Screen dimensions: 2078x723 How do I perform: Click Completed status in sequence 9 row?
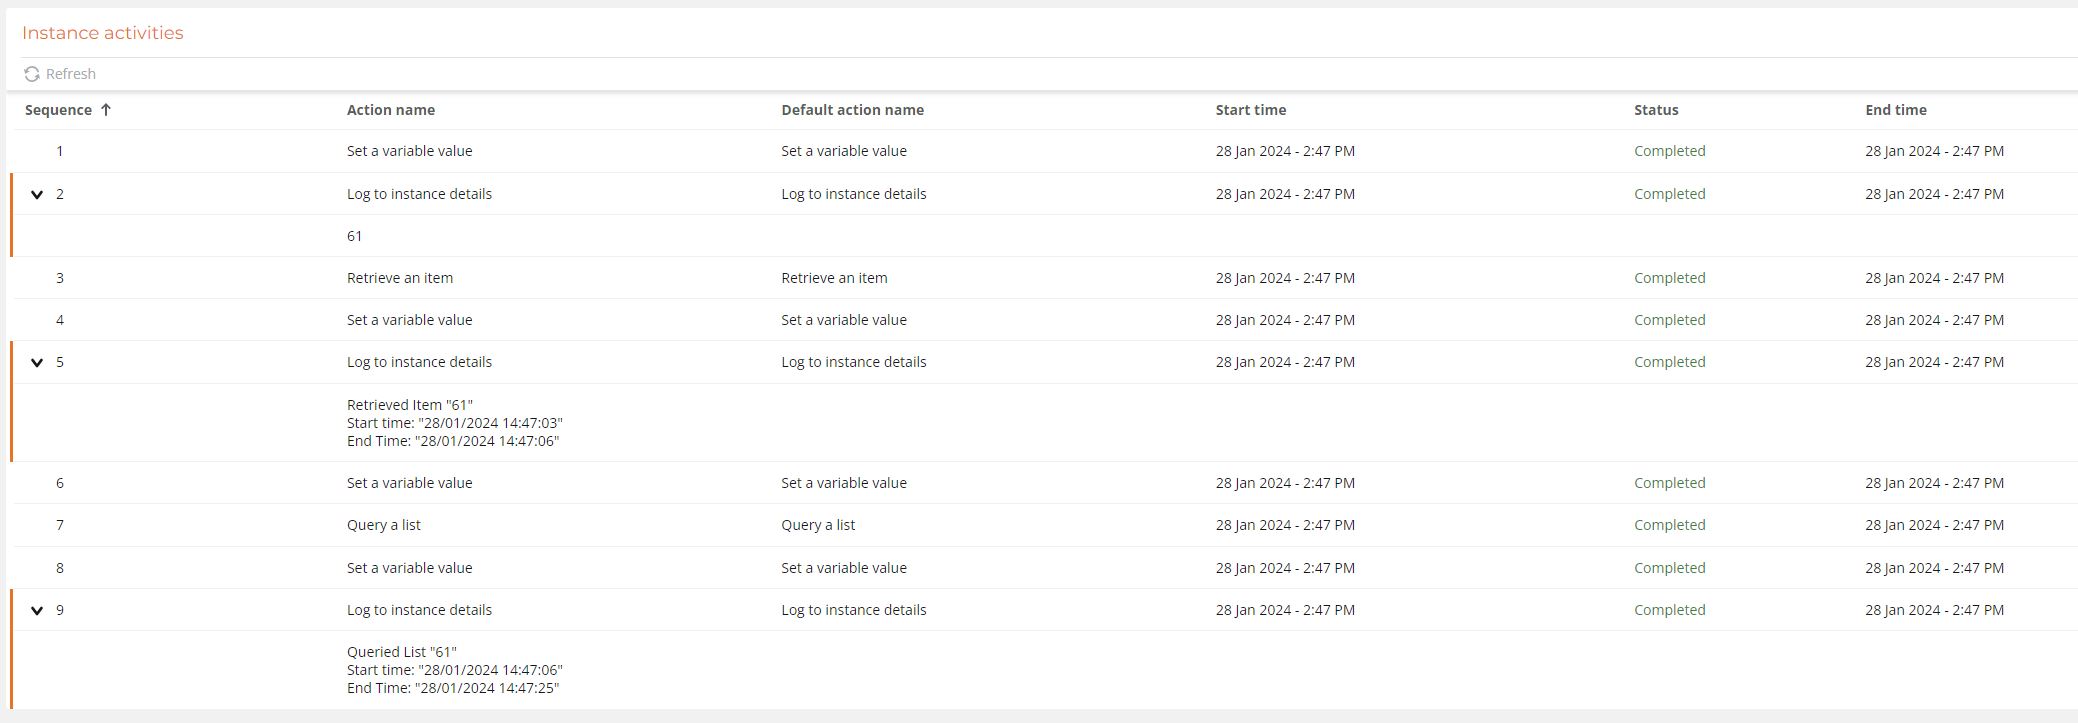1670,610
